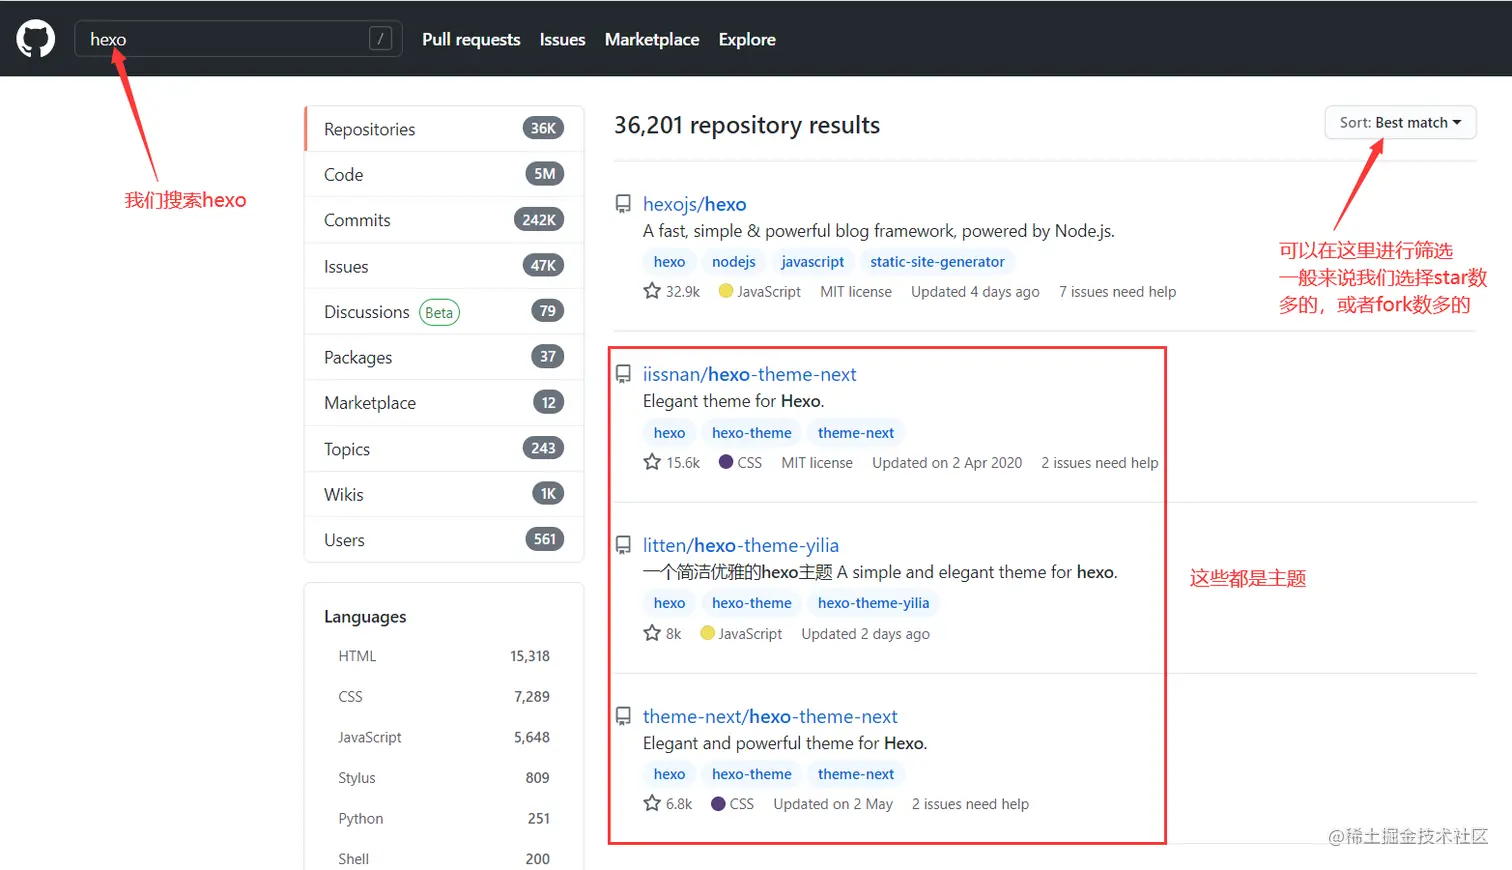
Task: Click the slash shortcut key icon in search box
Action: point(380,39)
